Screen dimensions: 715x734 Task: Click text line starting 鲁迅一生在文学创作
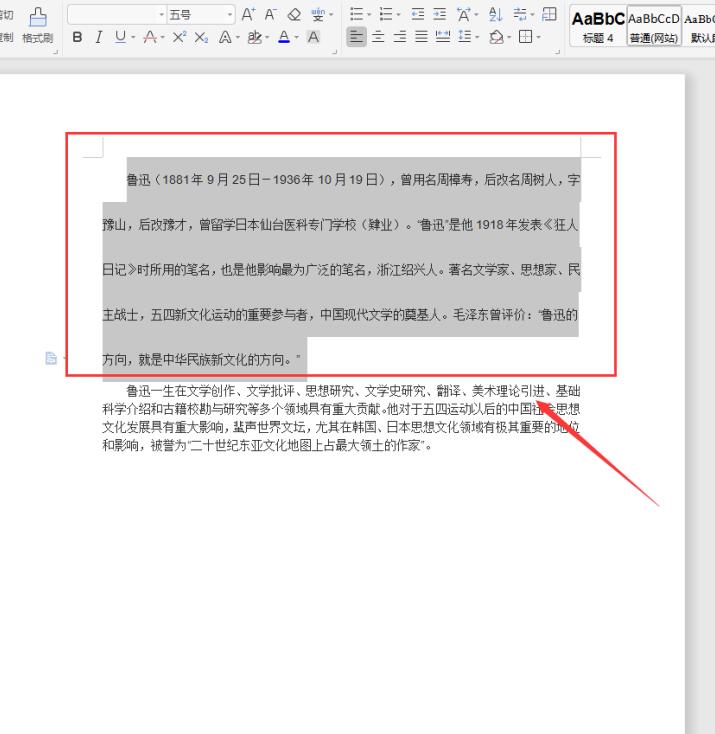click(x=354, y=391)
